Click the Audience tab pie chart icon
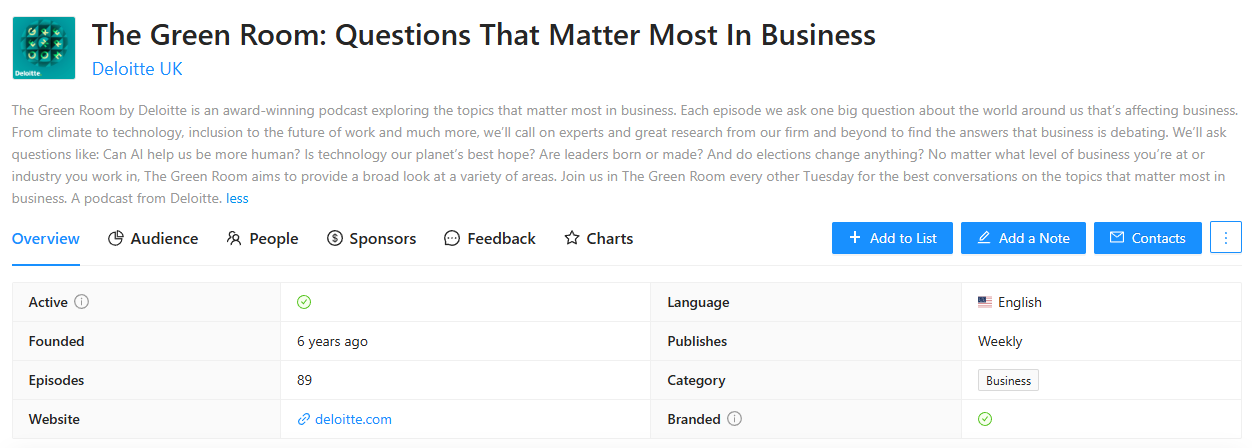1252x448 pixels. tap(115, 238)
